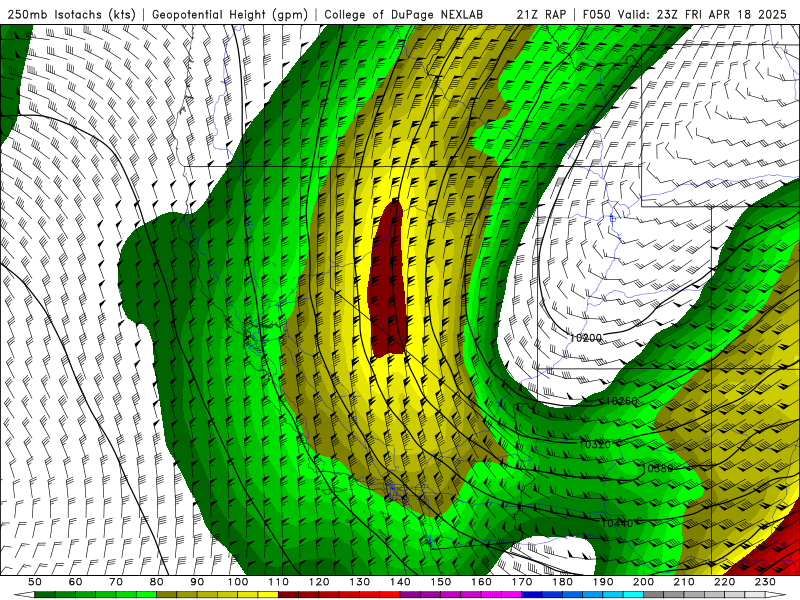The width and height of the screenshot is (800, 600).
Task: Click the 160 value on the color scale
Action: click(482, 582)
